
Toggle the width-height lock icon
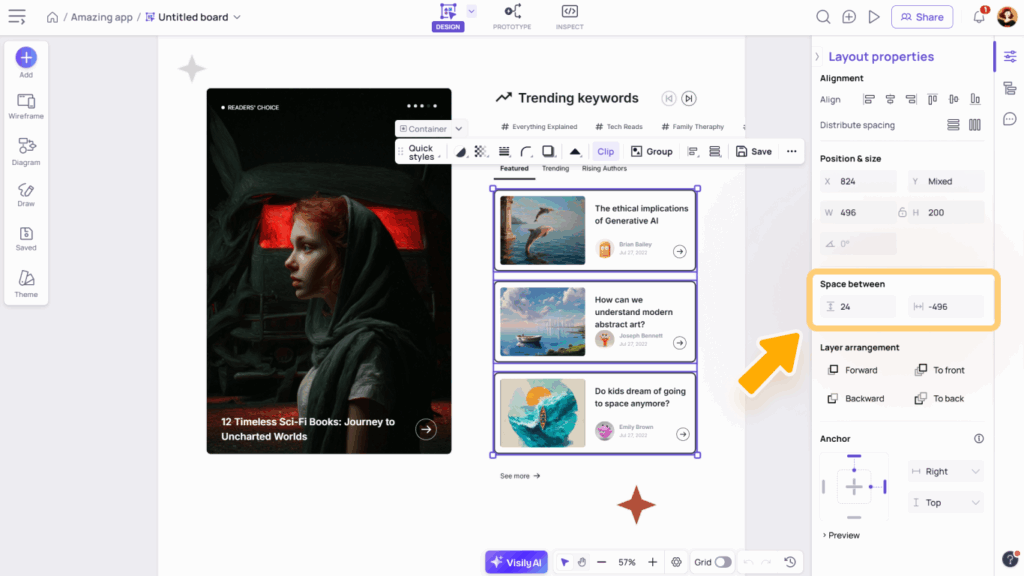(x=902, y=212)
